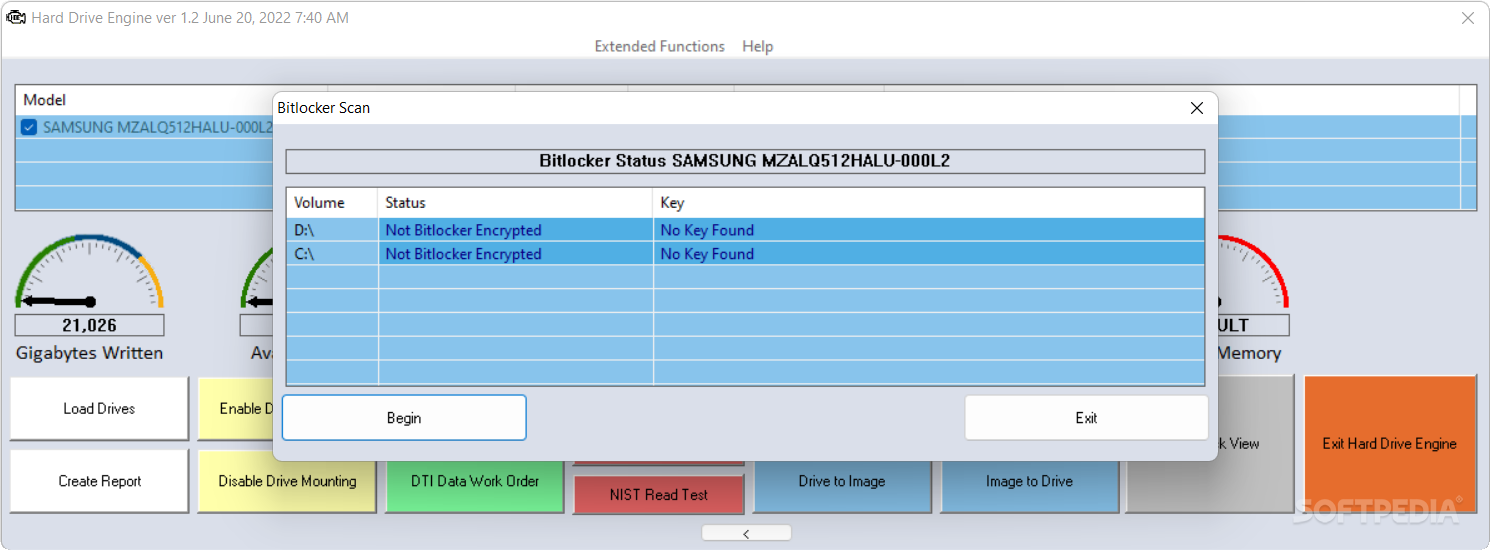The height and width of the screenshot is (550, 1490).
Task: Open the Help menu
Action: point(757,46)
